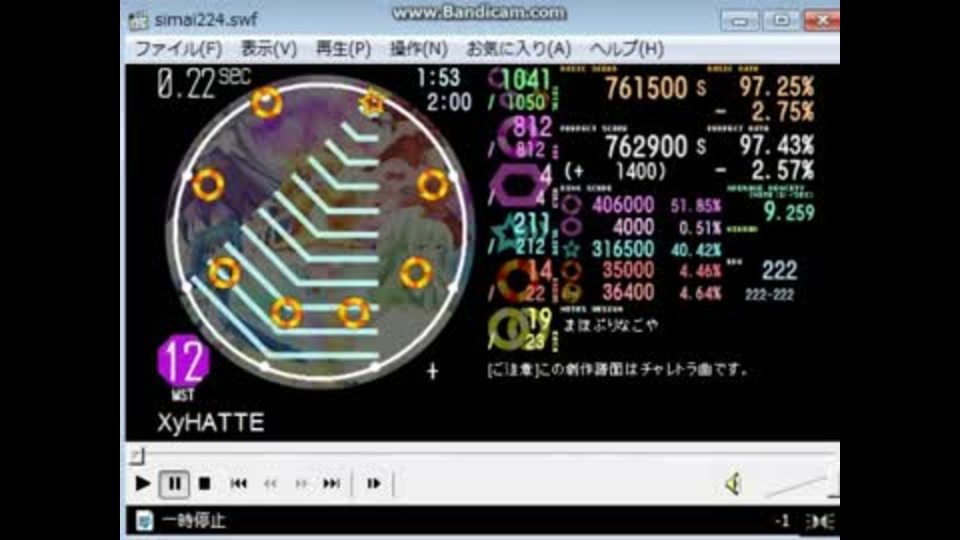
Task: Click the frame step button
Action: [x=373, y=484]
